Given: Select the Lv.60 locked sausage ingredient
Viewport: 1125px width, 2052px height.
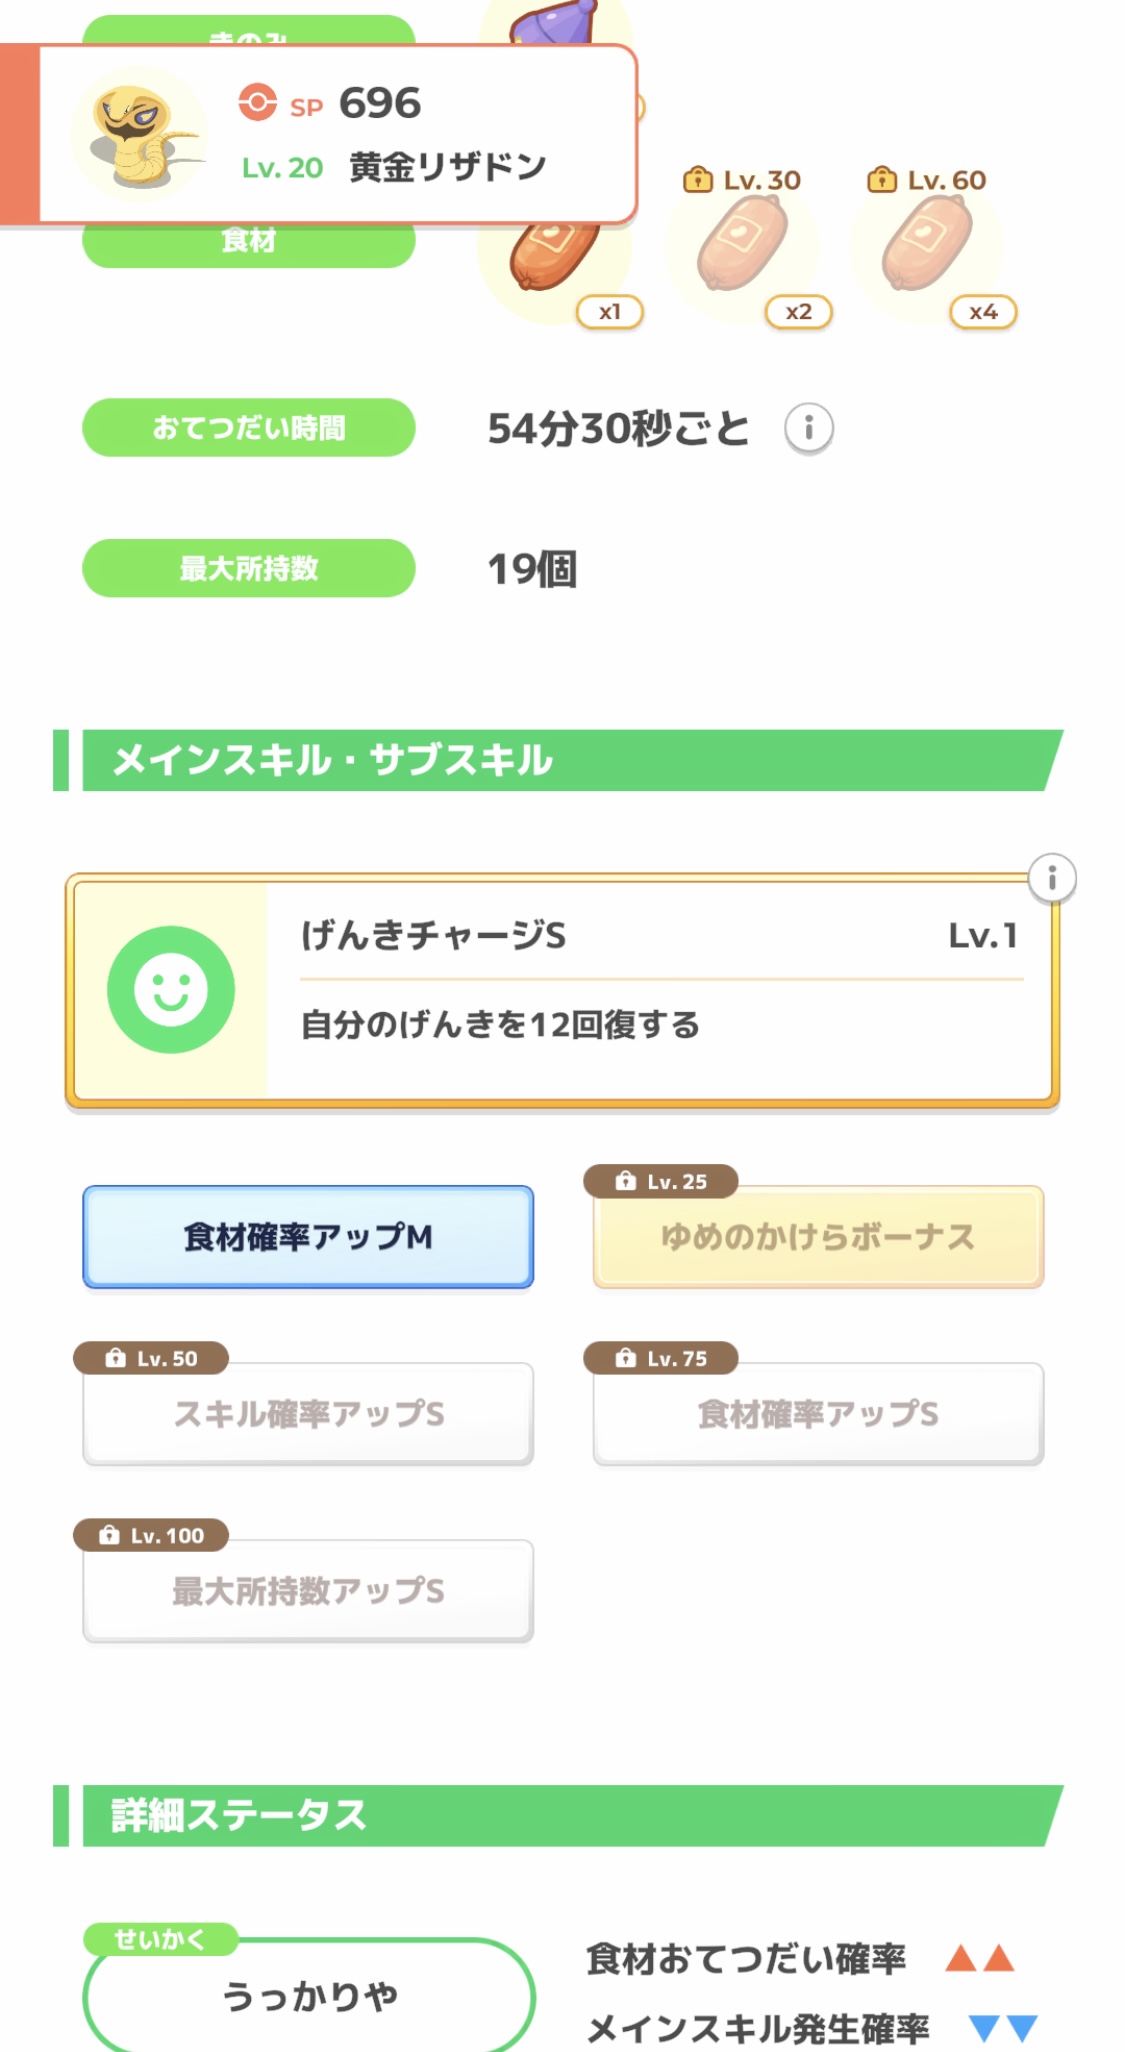Looking at the screenshot, I should [927, 246].
